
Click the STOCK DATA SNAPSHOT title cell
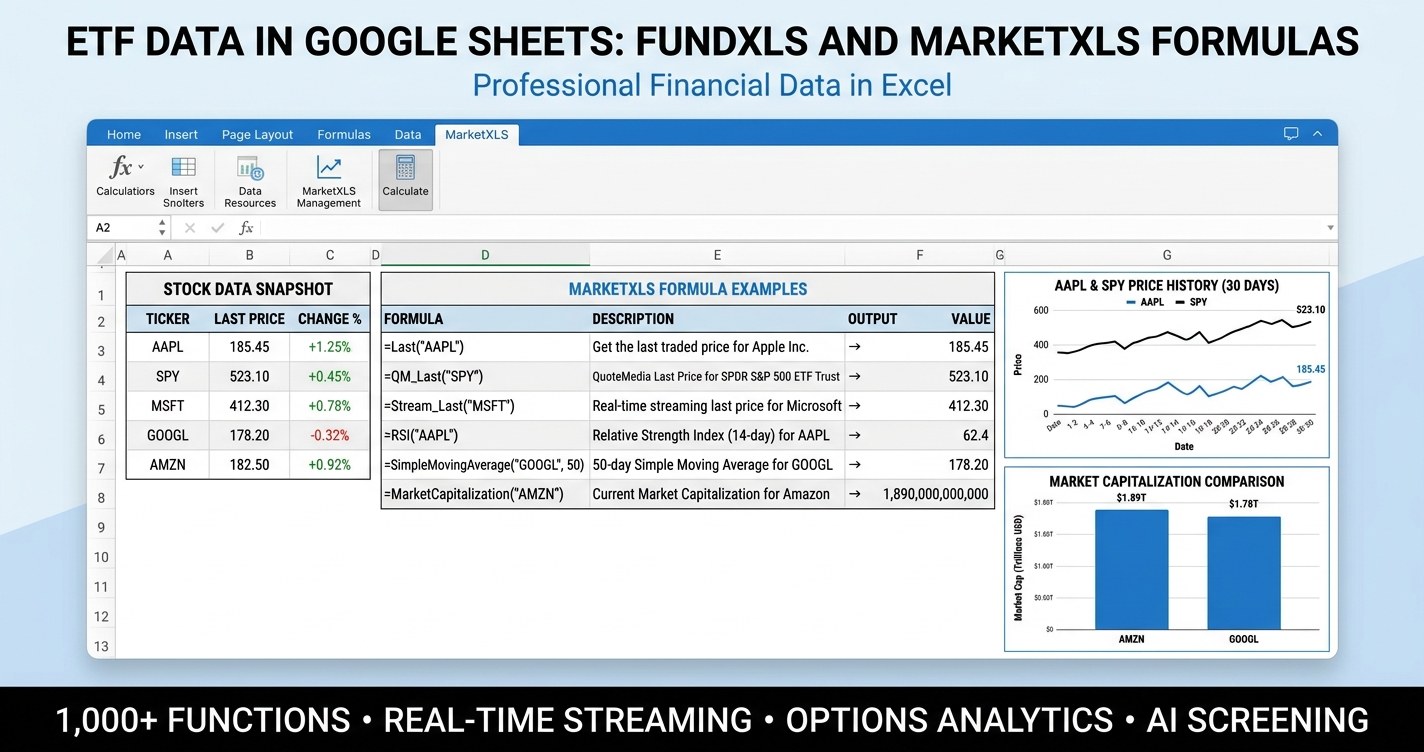[248, 289]
